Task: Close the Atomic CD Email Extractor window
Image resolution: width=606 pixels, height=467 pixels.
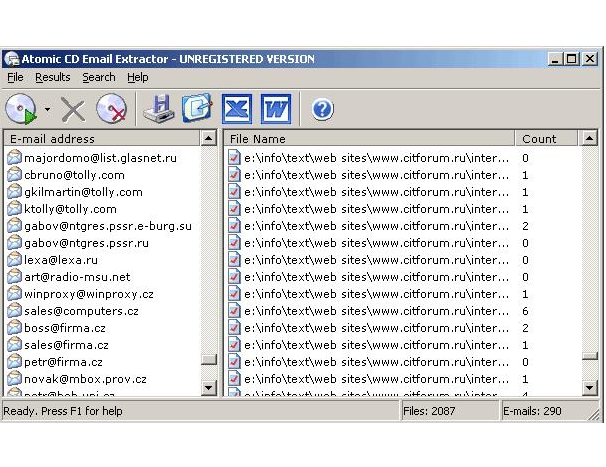Action: 590,59
